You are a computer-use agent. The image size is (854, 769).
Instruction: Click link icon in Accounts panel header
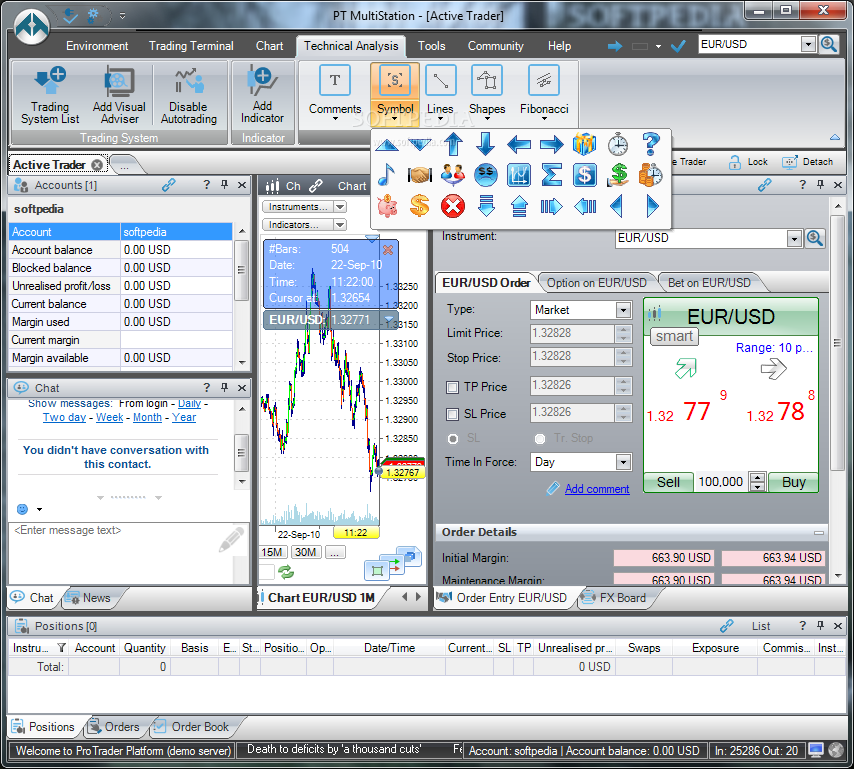pyautogui.click(x=168, y=185)
